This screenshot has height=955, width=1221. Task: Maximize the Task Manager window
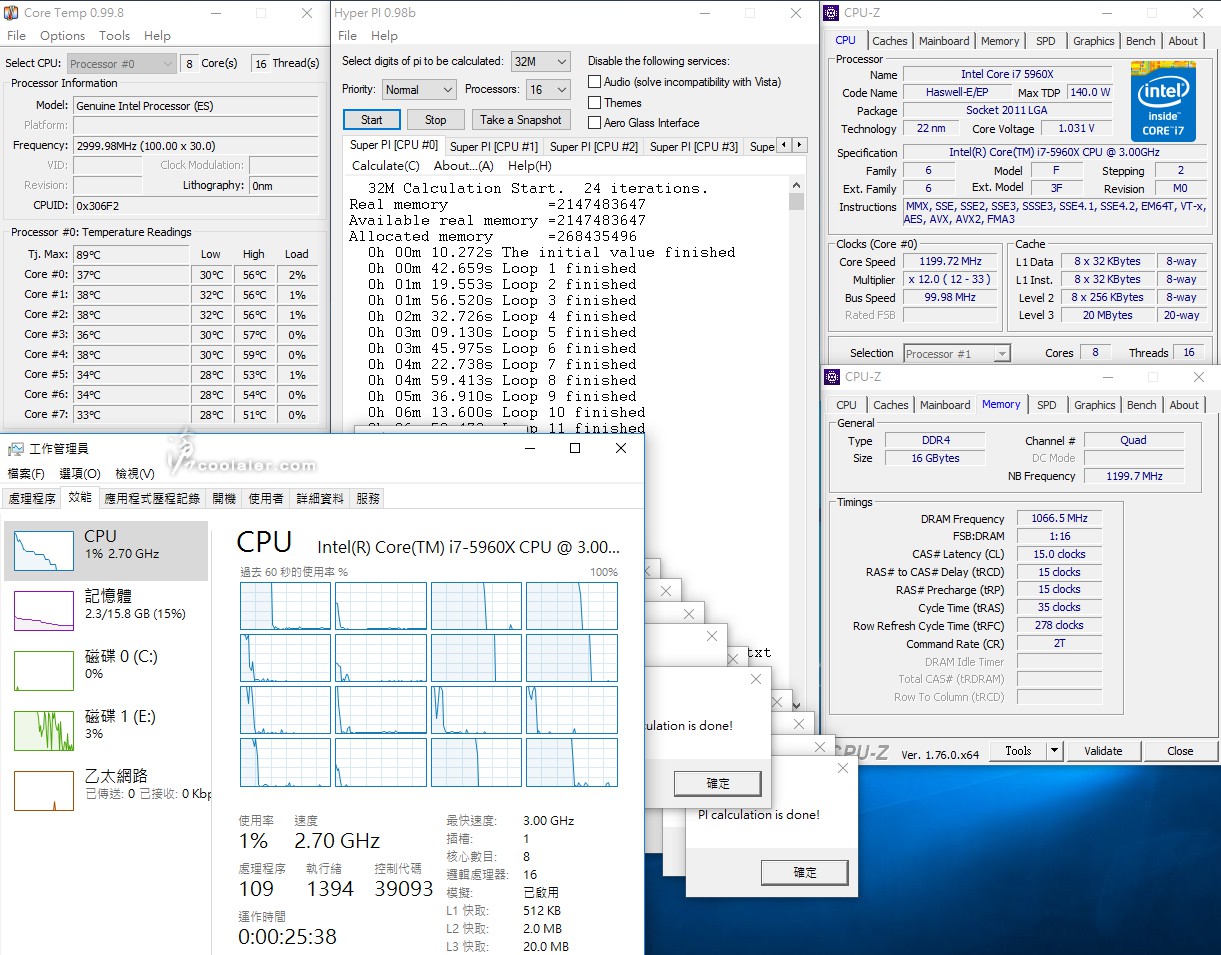pos(575,448)
